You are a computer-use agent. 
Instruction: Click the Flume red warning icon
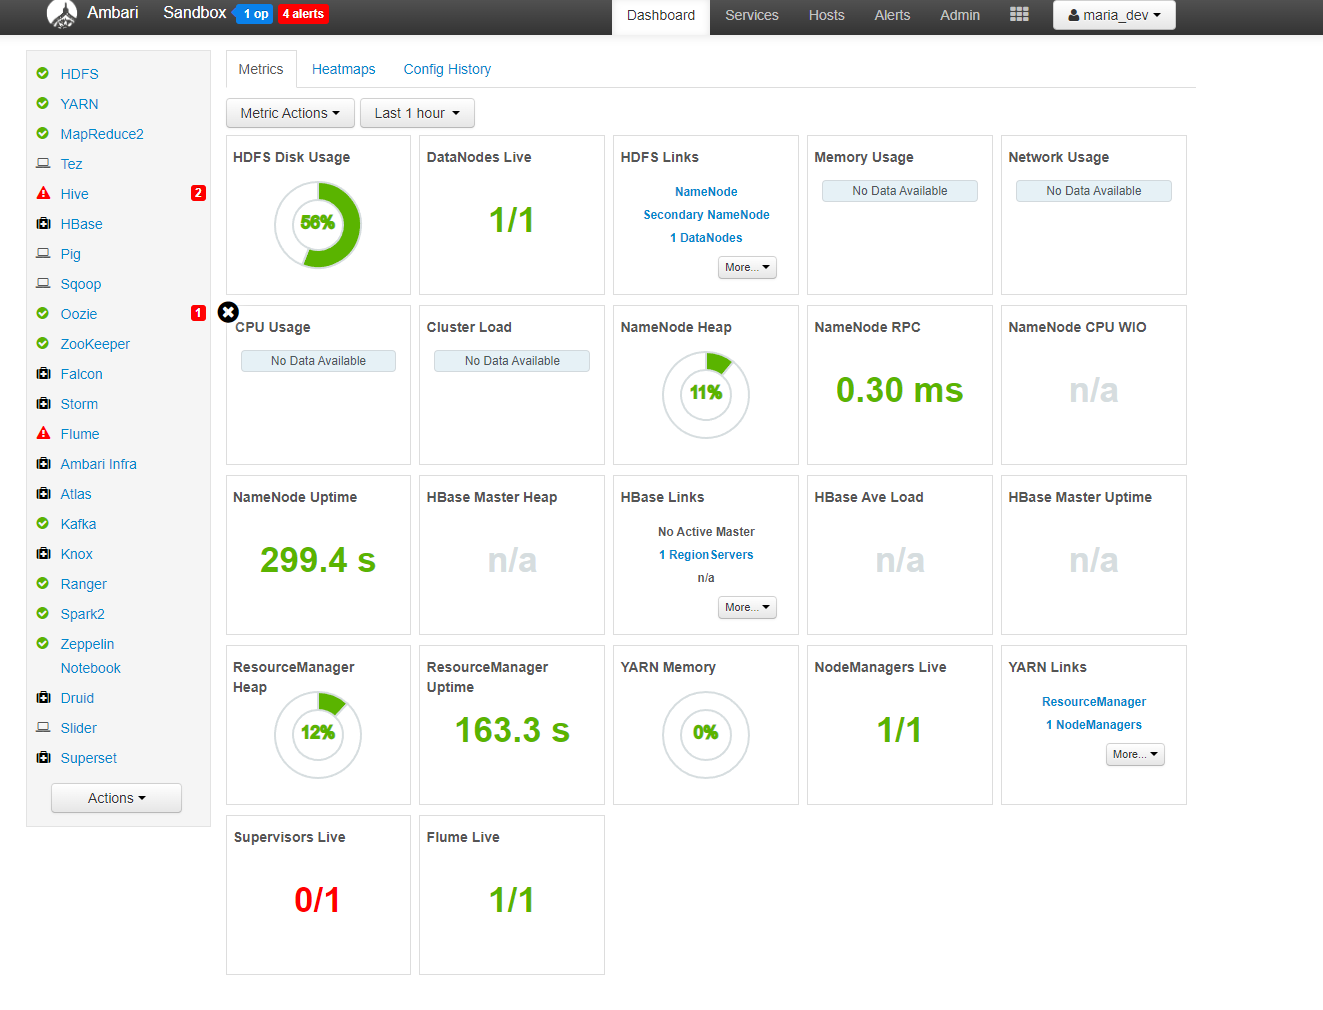(43, 433)
